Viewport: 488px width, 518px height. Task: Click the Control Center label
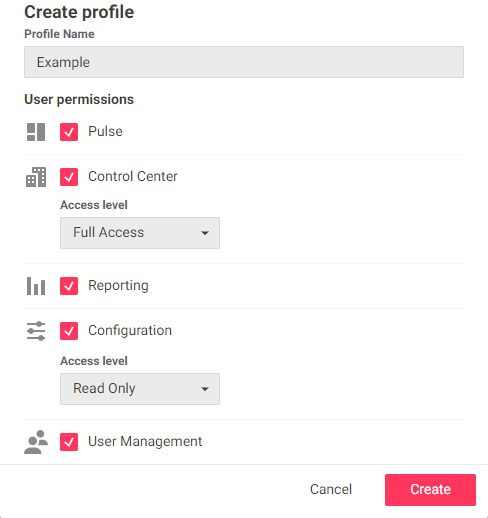133,176
